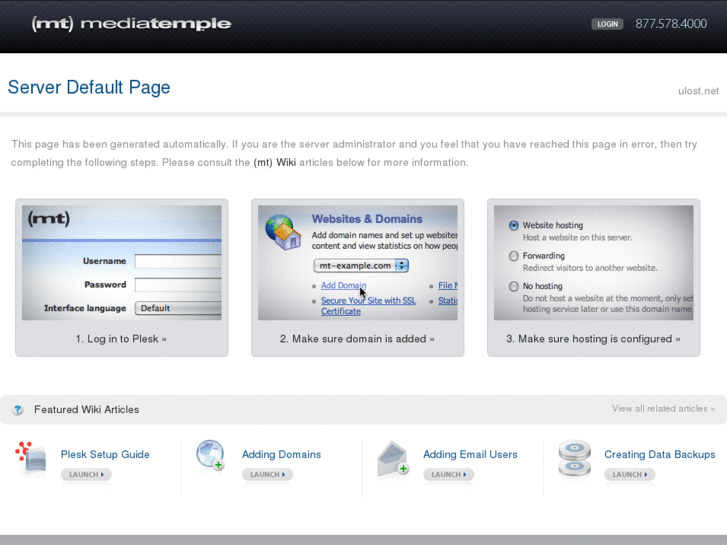
Task: Click the Adding Email Users envelope icon
Action: coord(393,458)
